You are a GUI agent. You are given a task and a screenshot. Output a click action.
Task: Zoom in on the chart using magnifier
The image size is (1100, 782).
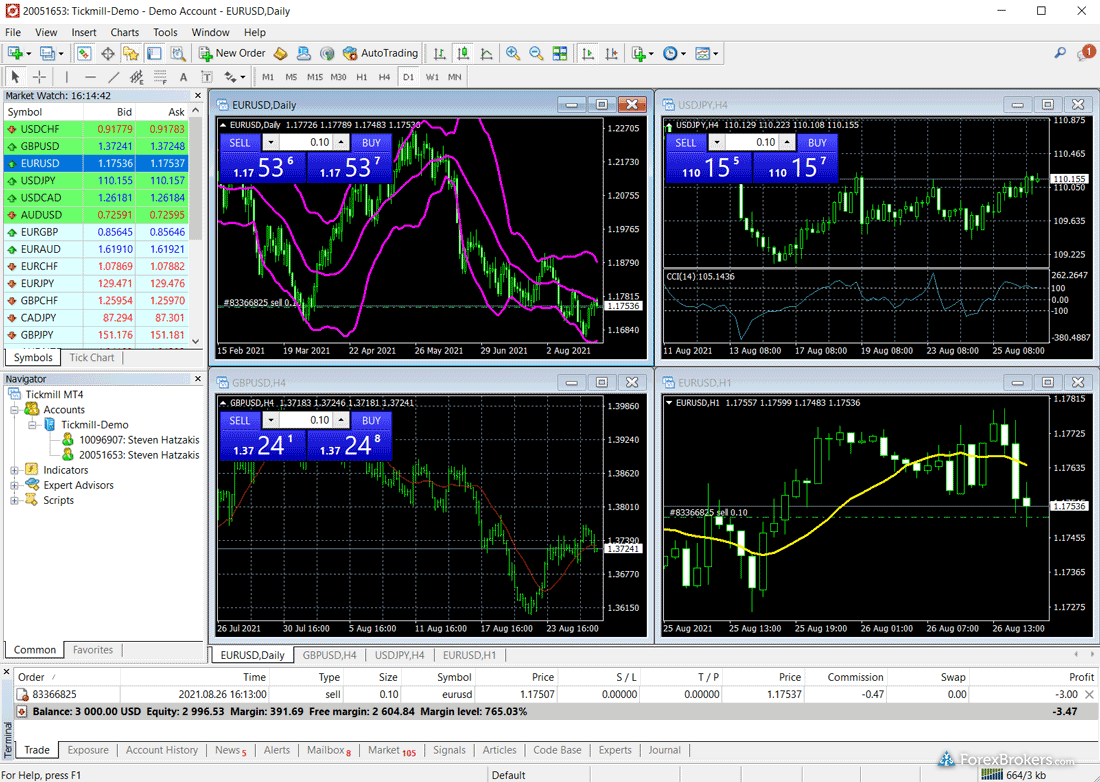click(x=513, y=53)
